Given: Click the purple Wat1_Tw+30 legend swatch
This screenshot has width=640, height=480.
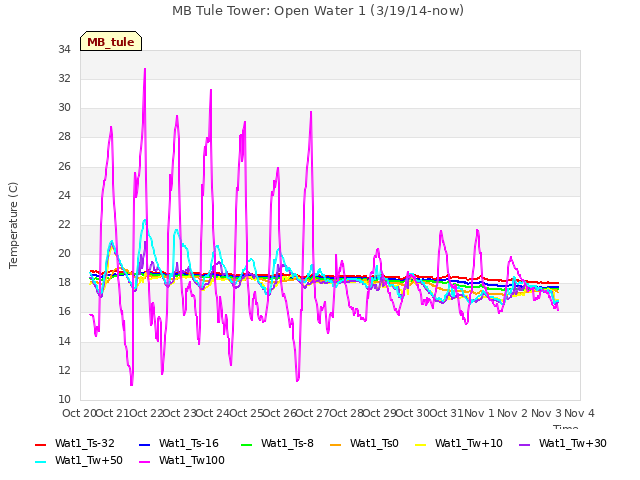Looking at the screenshot, I should (524, 444).
